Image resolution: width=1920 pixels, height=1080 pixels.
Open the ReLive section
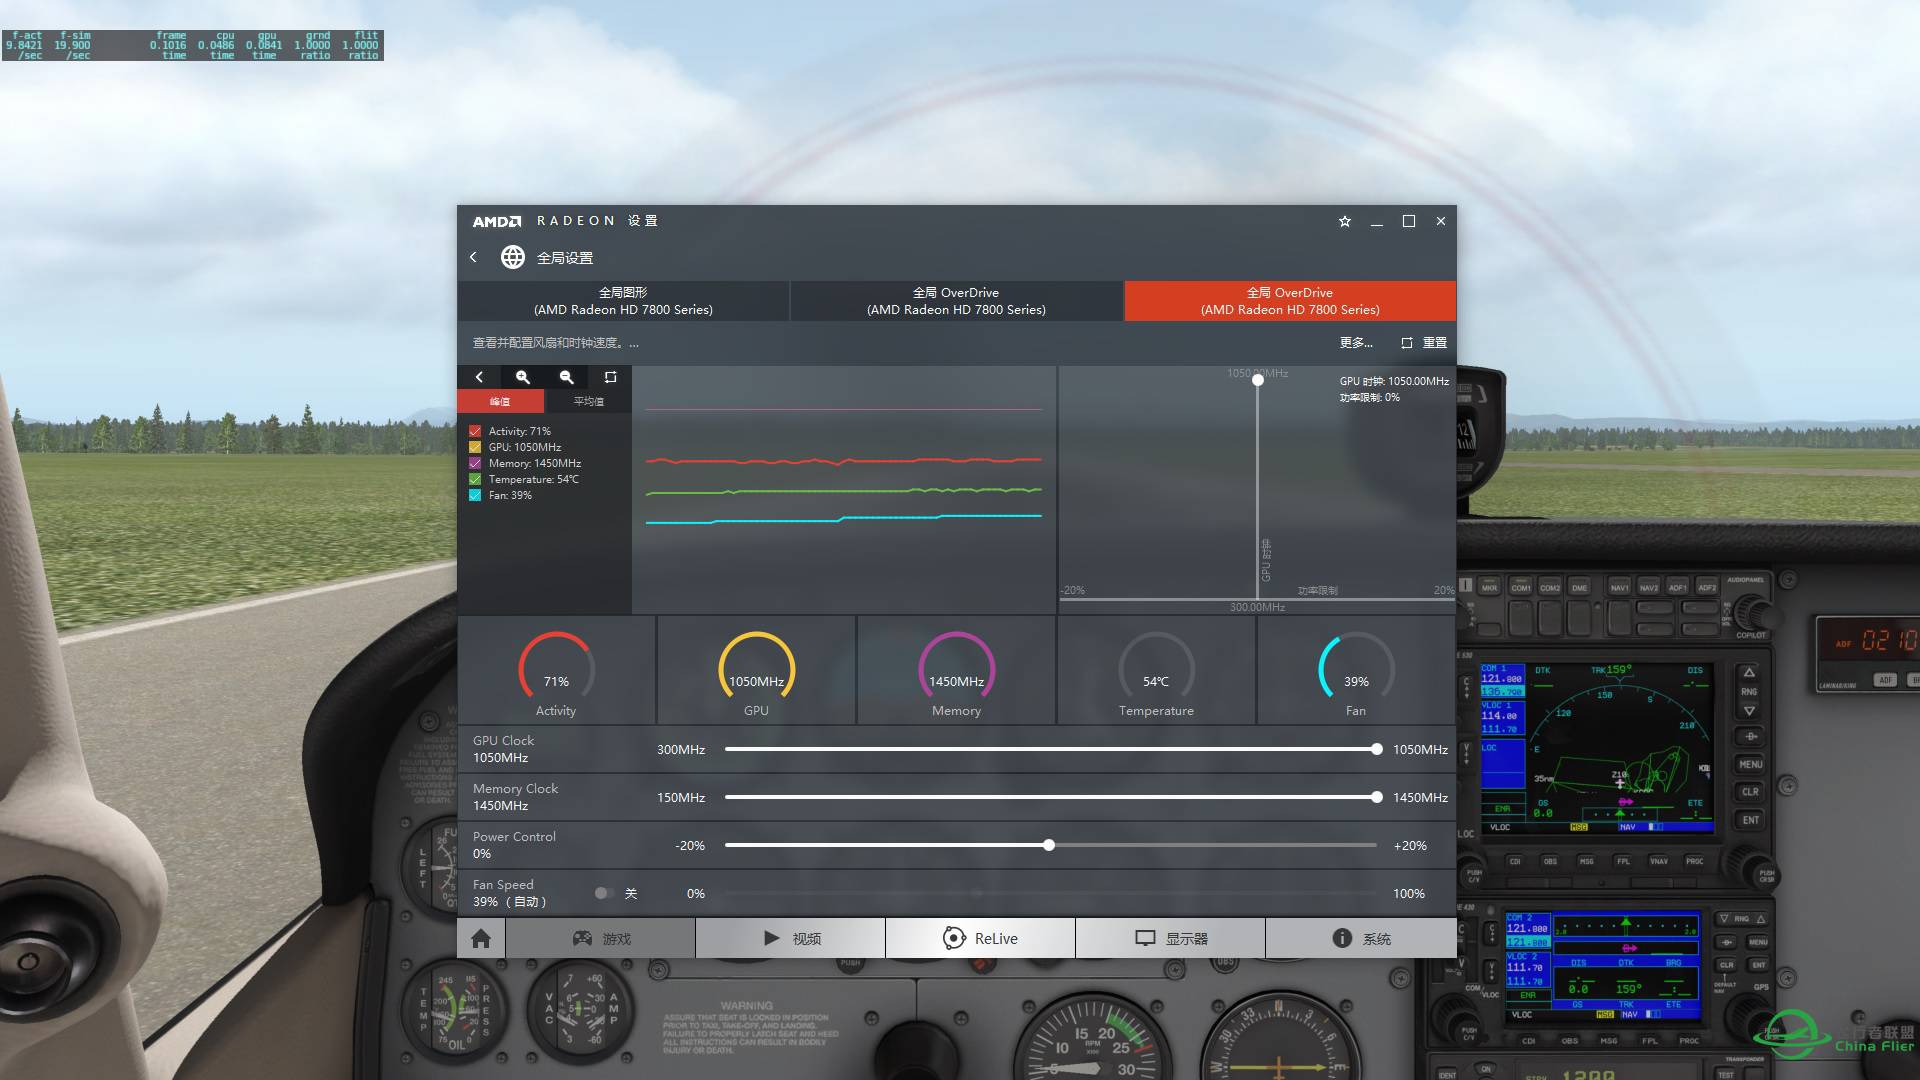tap(980, 938)
